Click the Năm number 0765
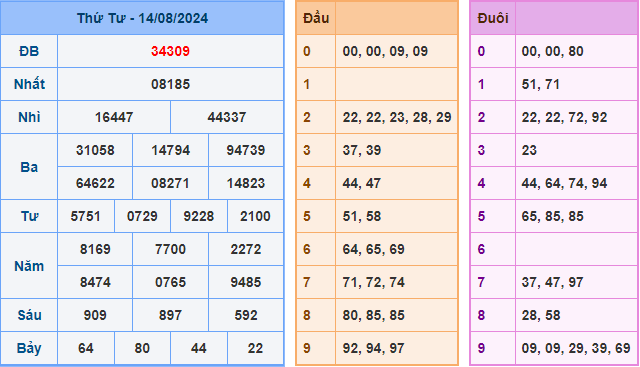This screenshot has height=367, width=640. click(170, 282)
